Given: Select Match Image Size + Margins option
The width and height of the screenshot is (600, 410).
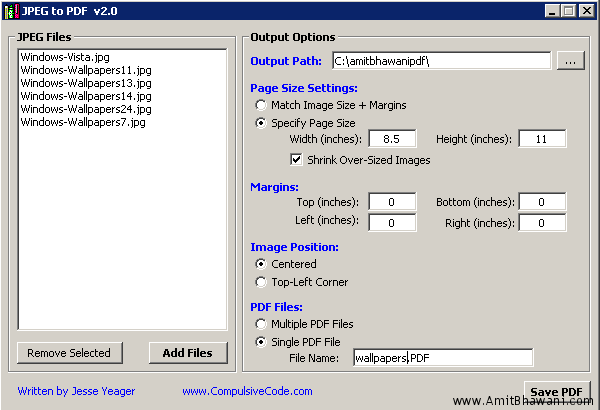Looking at the screenshot, I should [x=262, y=105].
